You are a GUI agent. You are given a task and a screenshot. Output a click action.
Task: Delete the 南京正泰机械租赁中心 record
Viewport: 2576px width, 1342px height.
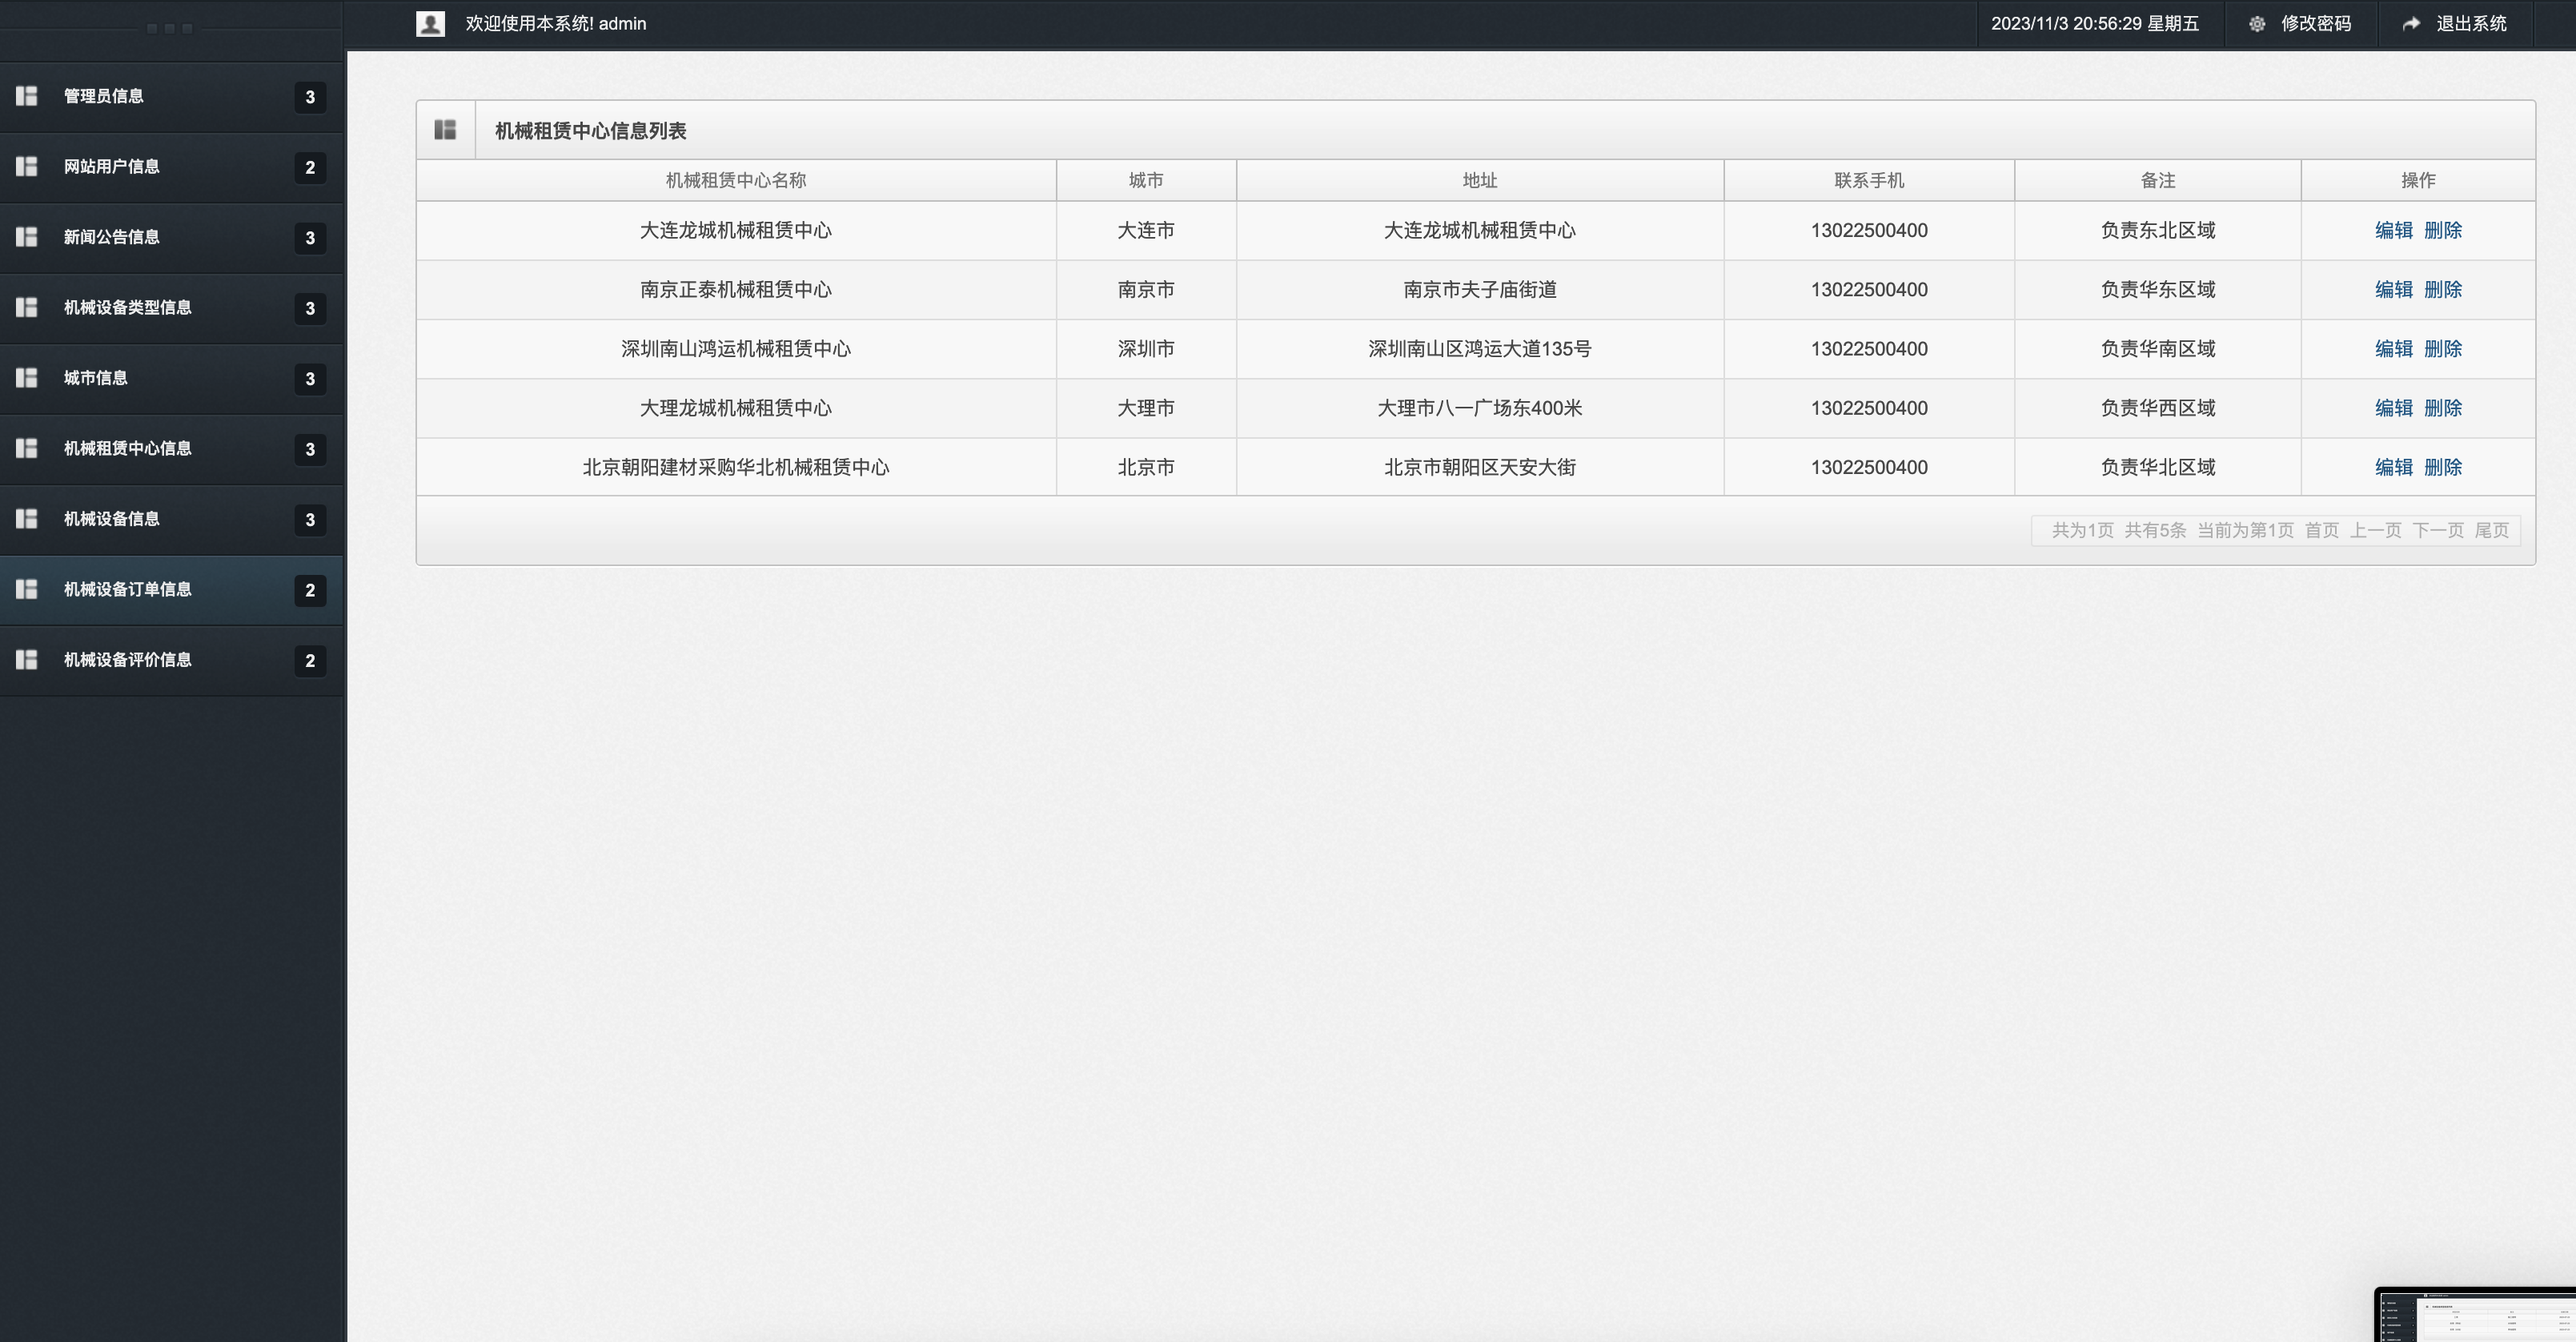pyautogui.click(x=2443, y=290)
